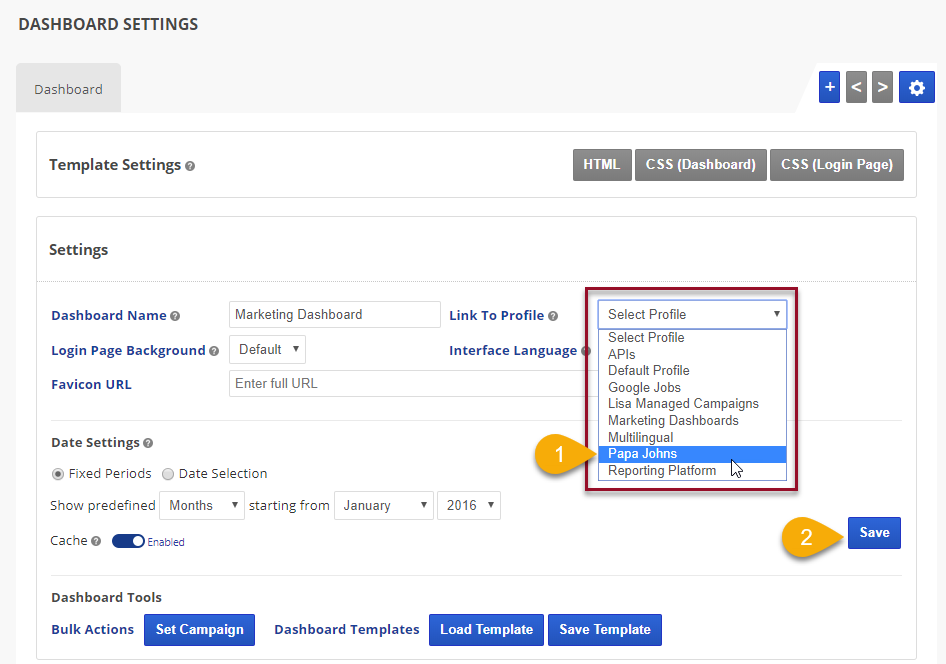Click the plus icon to add dashboard
This screenshot has height=664, width=946.
tap(829, 87)
